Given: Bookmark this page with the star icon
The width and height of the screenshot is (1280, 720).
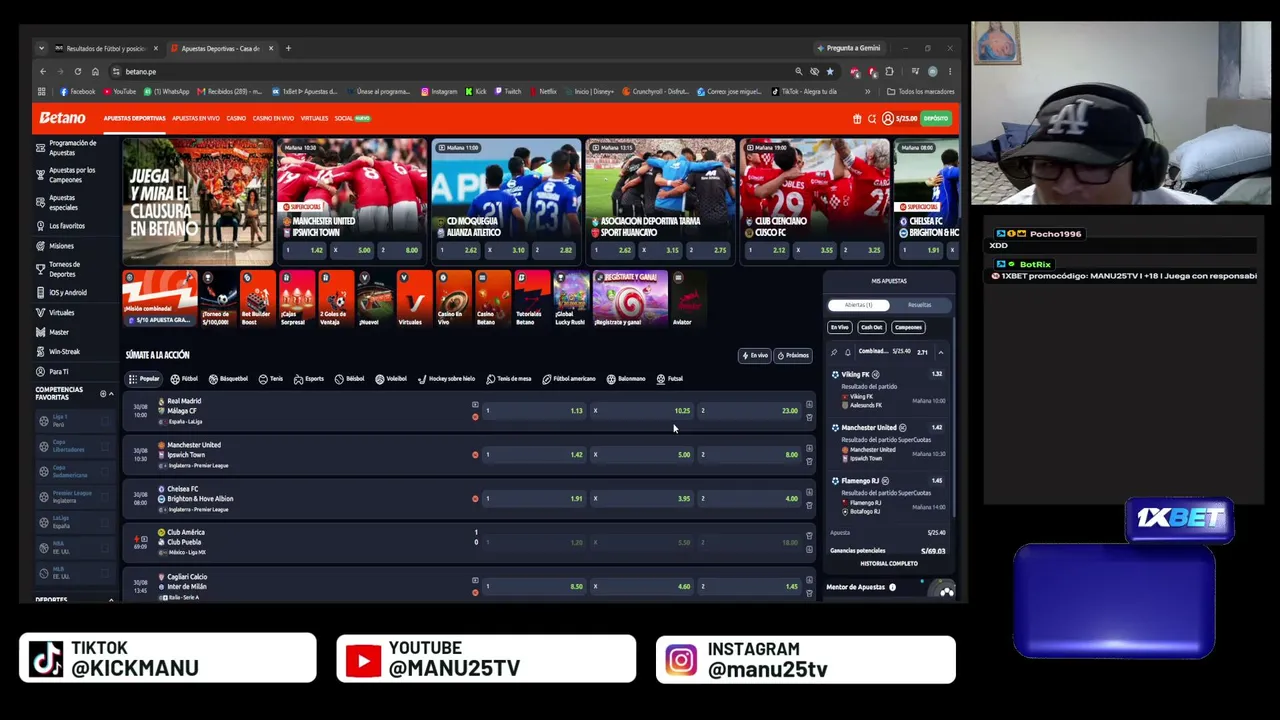Looking at the screenshot, I should (x=829, y=72).
